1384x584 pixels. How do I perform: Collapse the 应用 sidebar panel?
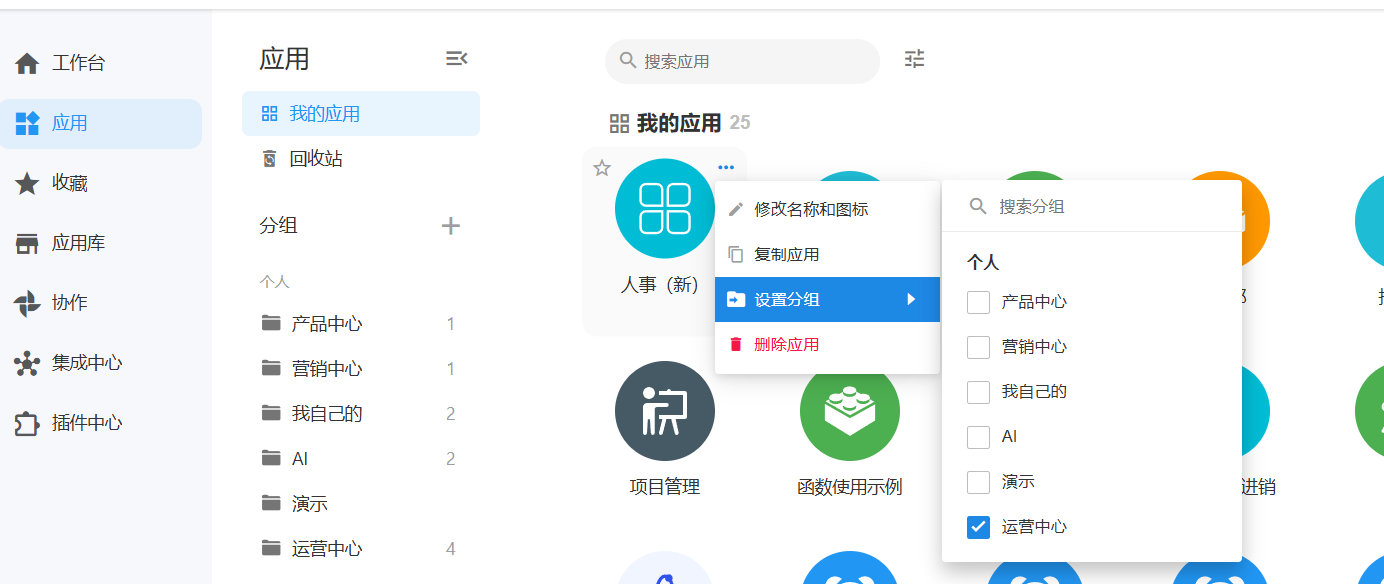coord(456,59)
